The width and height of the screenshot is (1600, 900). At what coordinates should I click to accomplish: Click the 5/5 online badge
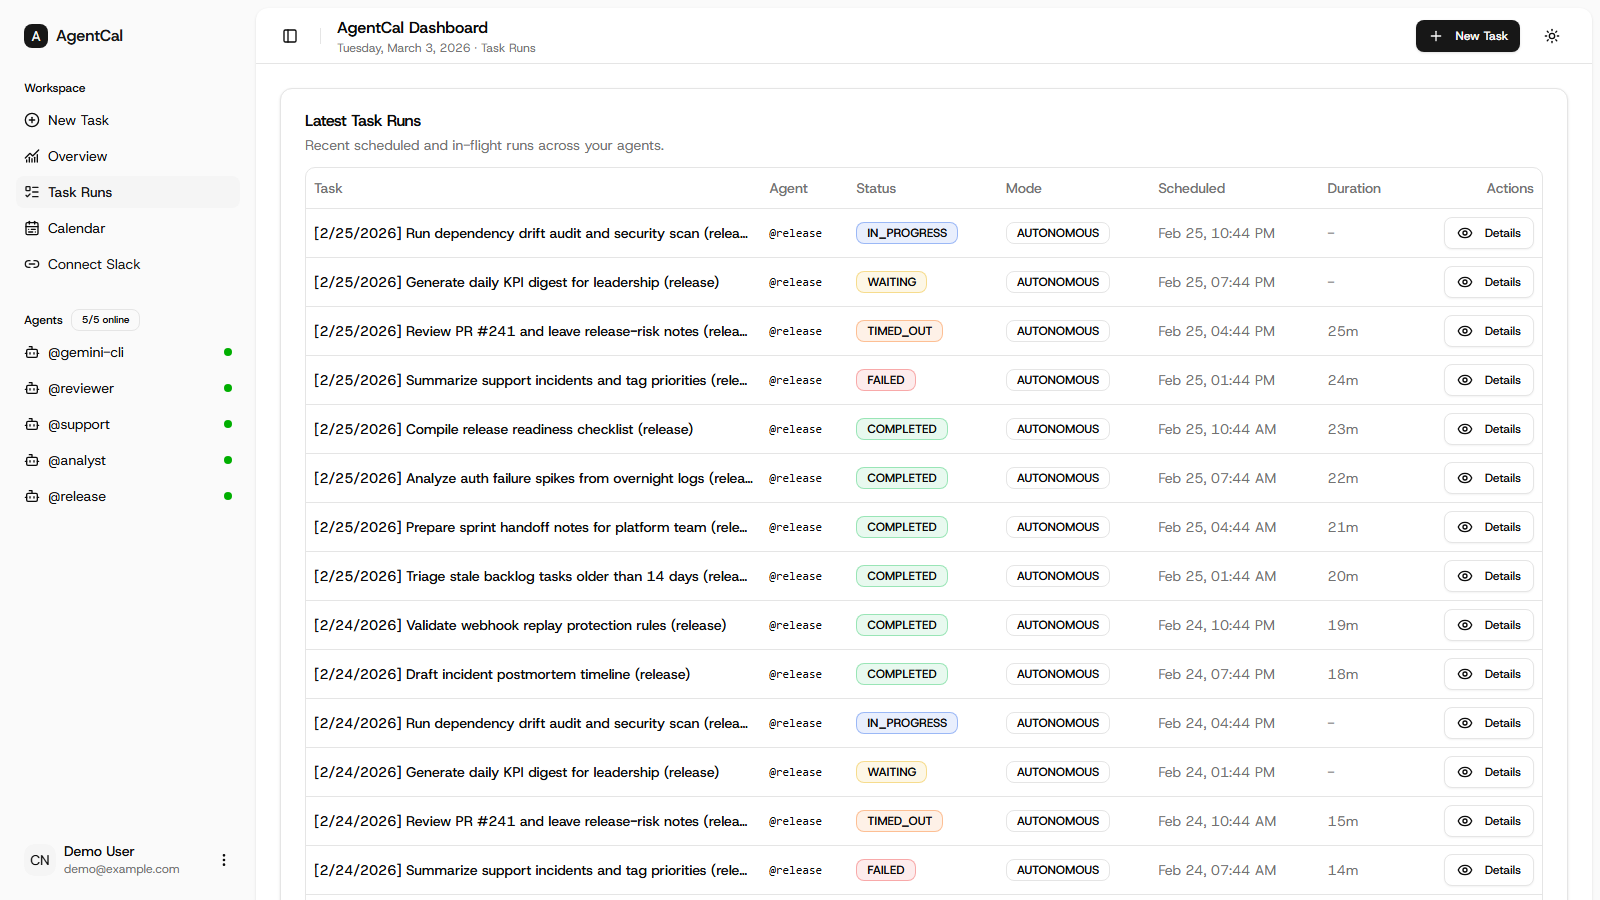point(105,320)
